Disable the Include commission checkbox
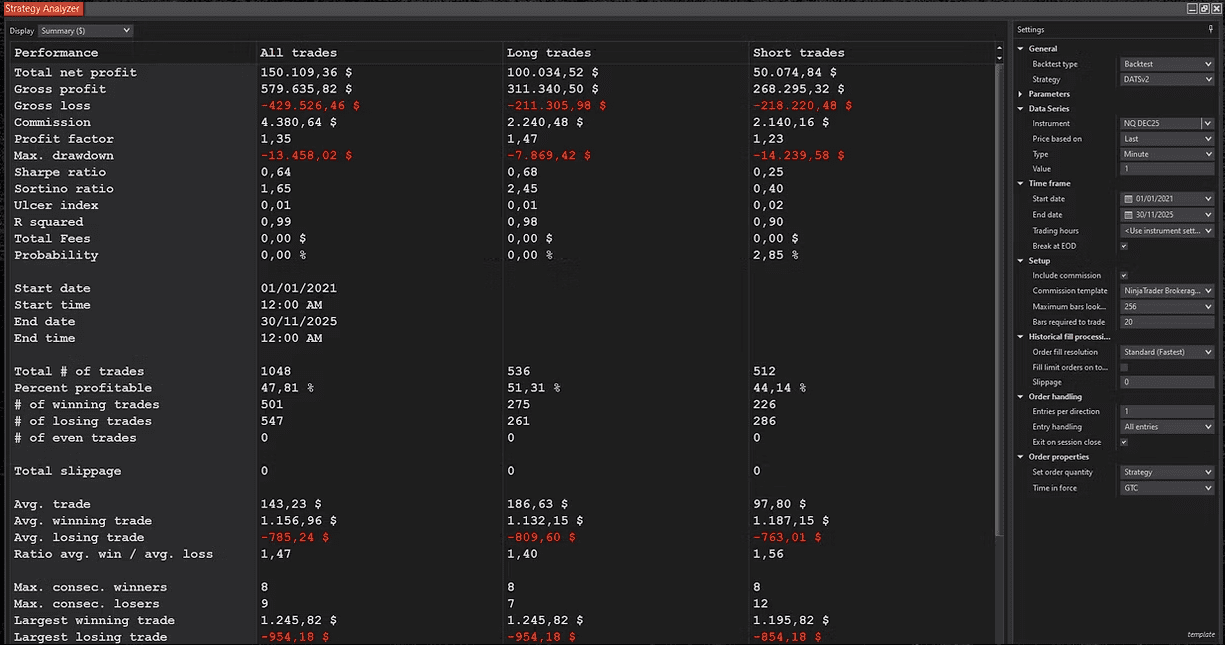1225x645 pixels. [1124, 275]
